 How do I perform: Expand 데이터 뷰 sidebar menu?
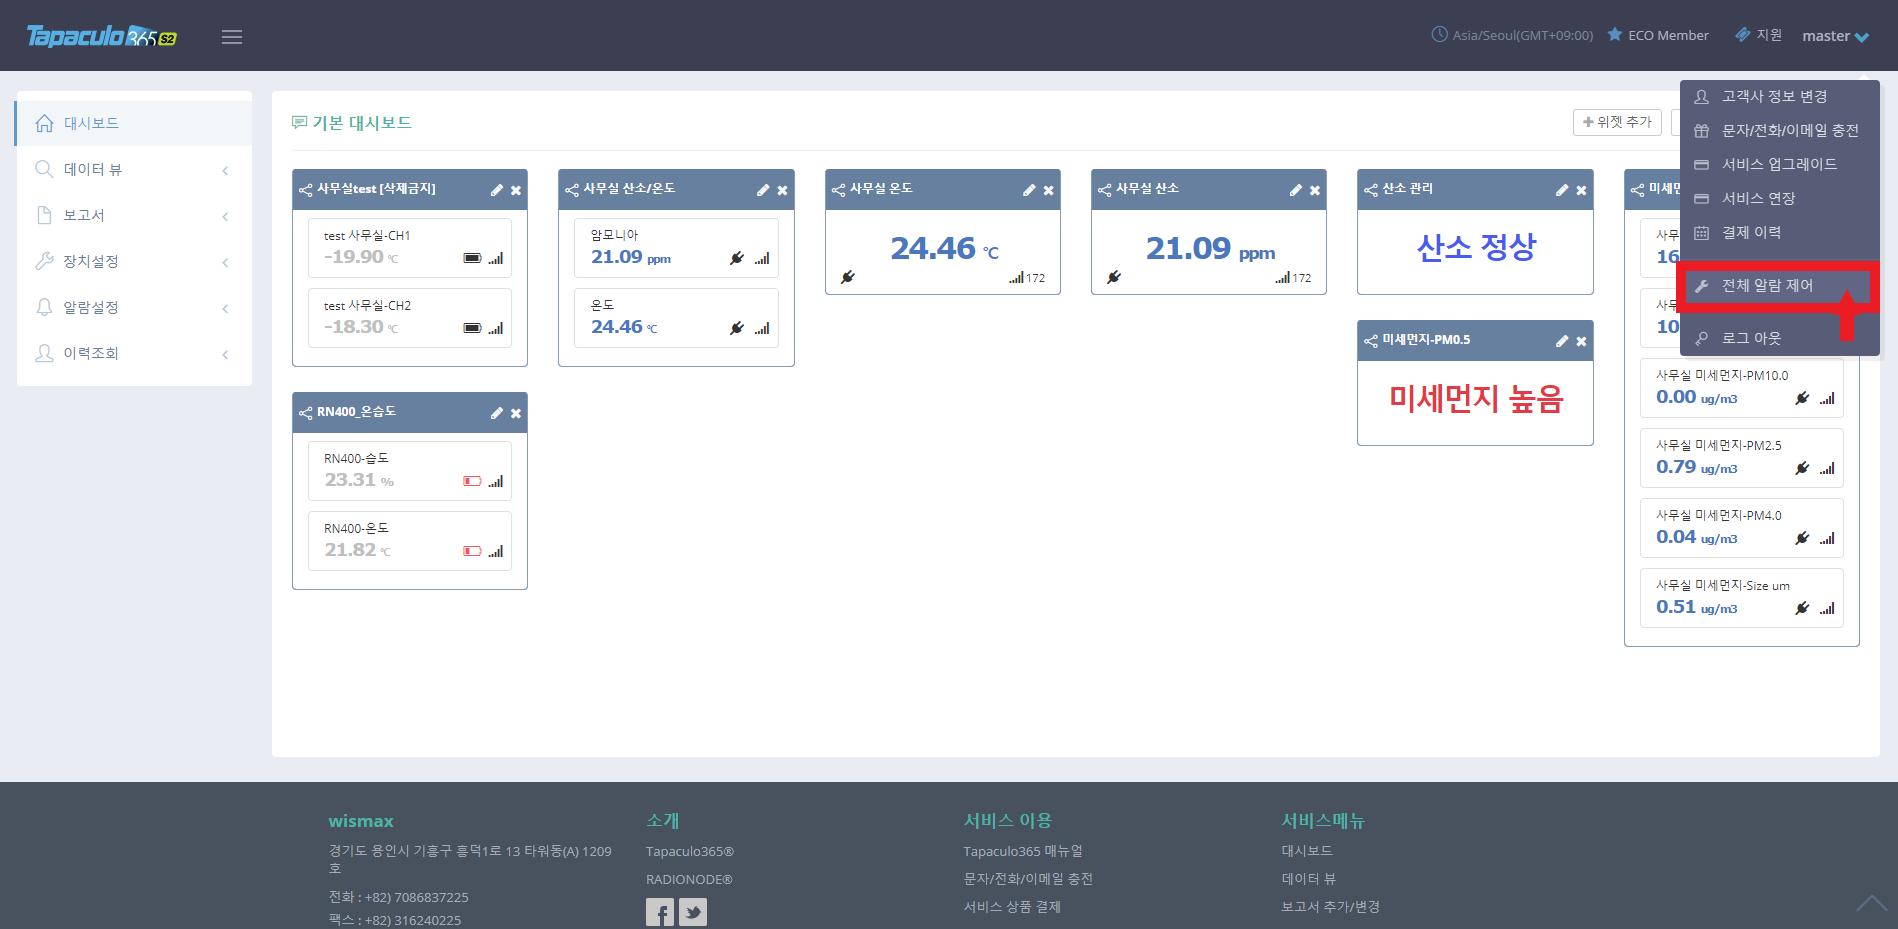pos(134,170)
